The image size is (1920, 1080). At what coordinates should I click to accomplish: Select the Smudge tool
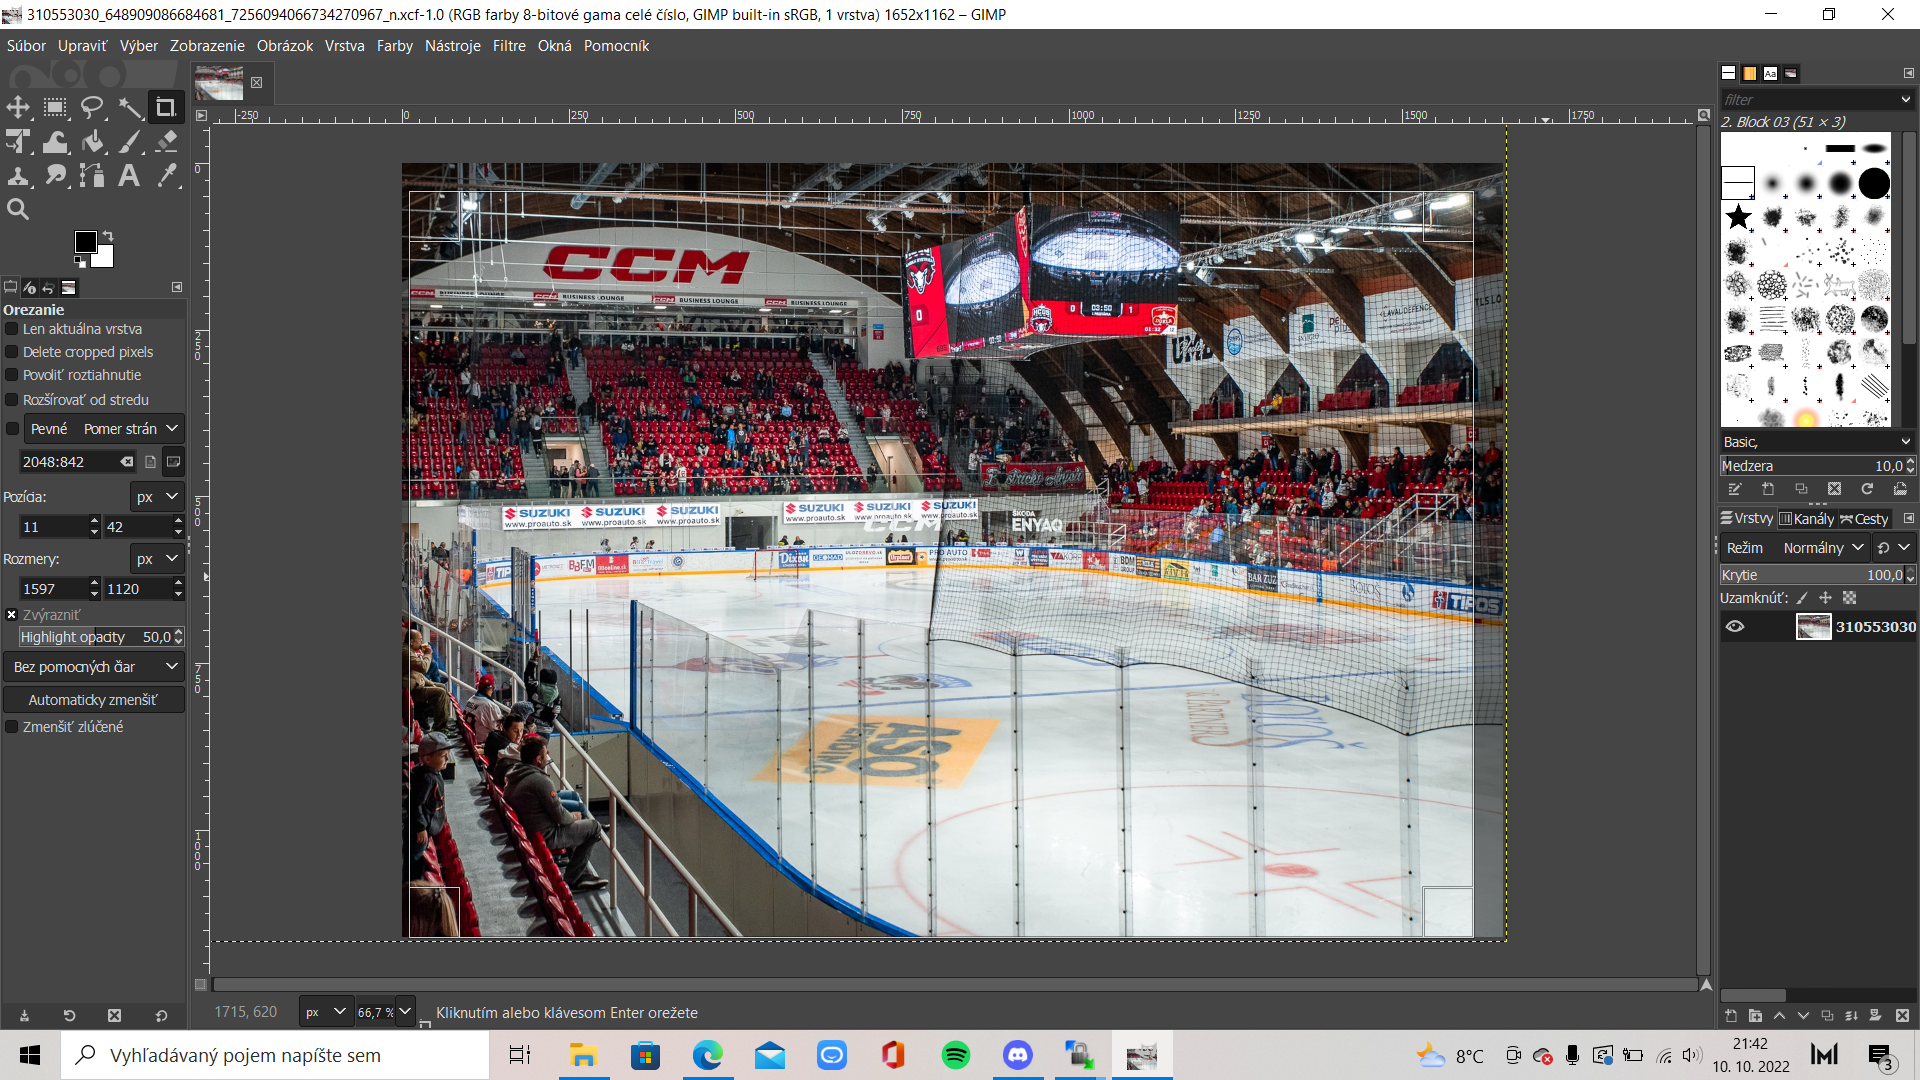coord(55,176)
